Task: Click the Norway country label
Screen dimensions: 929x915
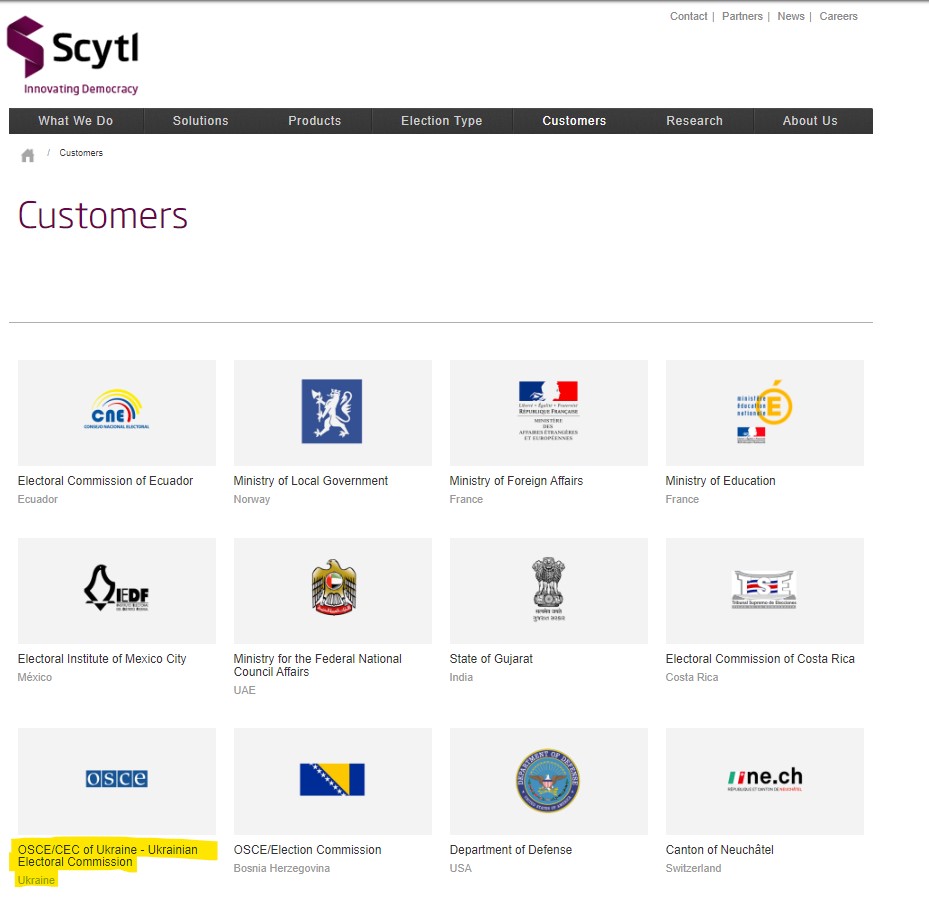Action: pyautogui.click(x=252, y=499)
